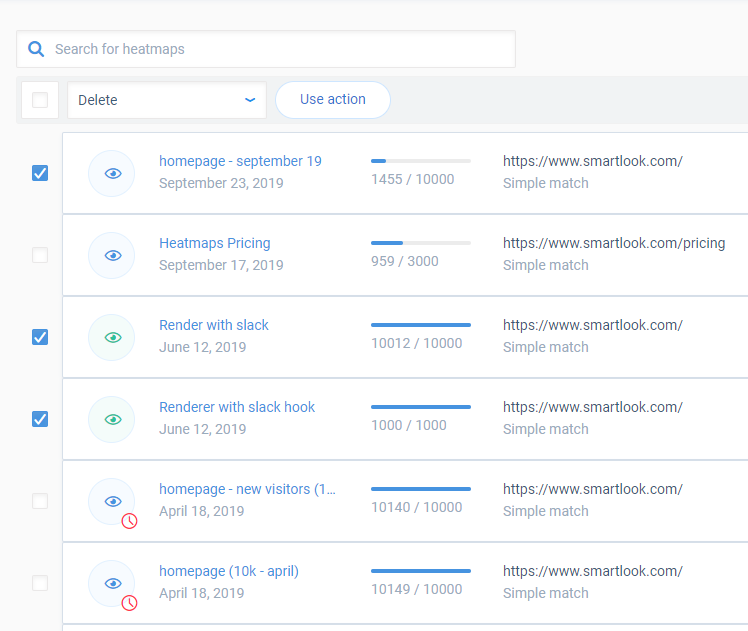Uncheck the Renderer with slack hook checkbox

point(40,419)
